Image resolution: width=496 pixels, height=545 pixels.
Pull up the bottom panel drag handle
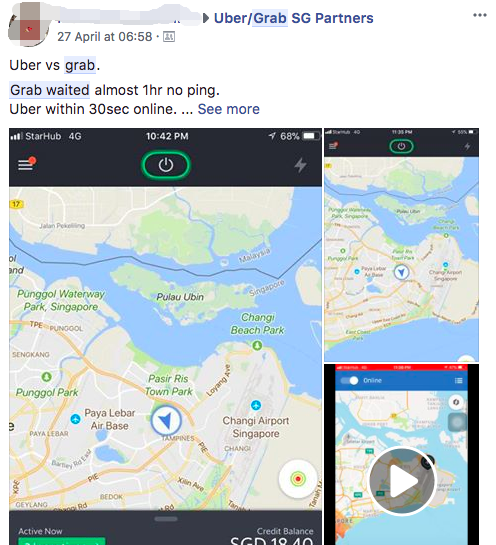click(166, 519)
